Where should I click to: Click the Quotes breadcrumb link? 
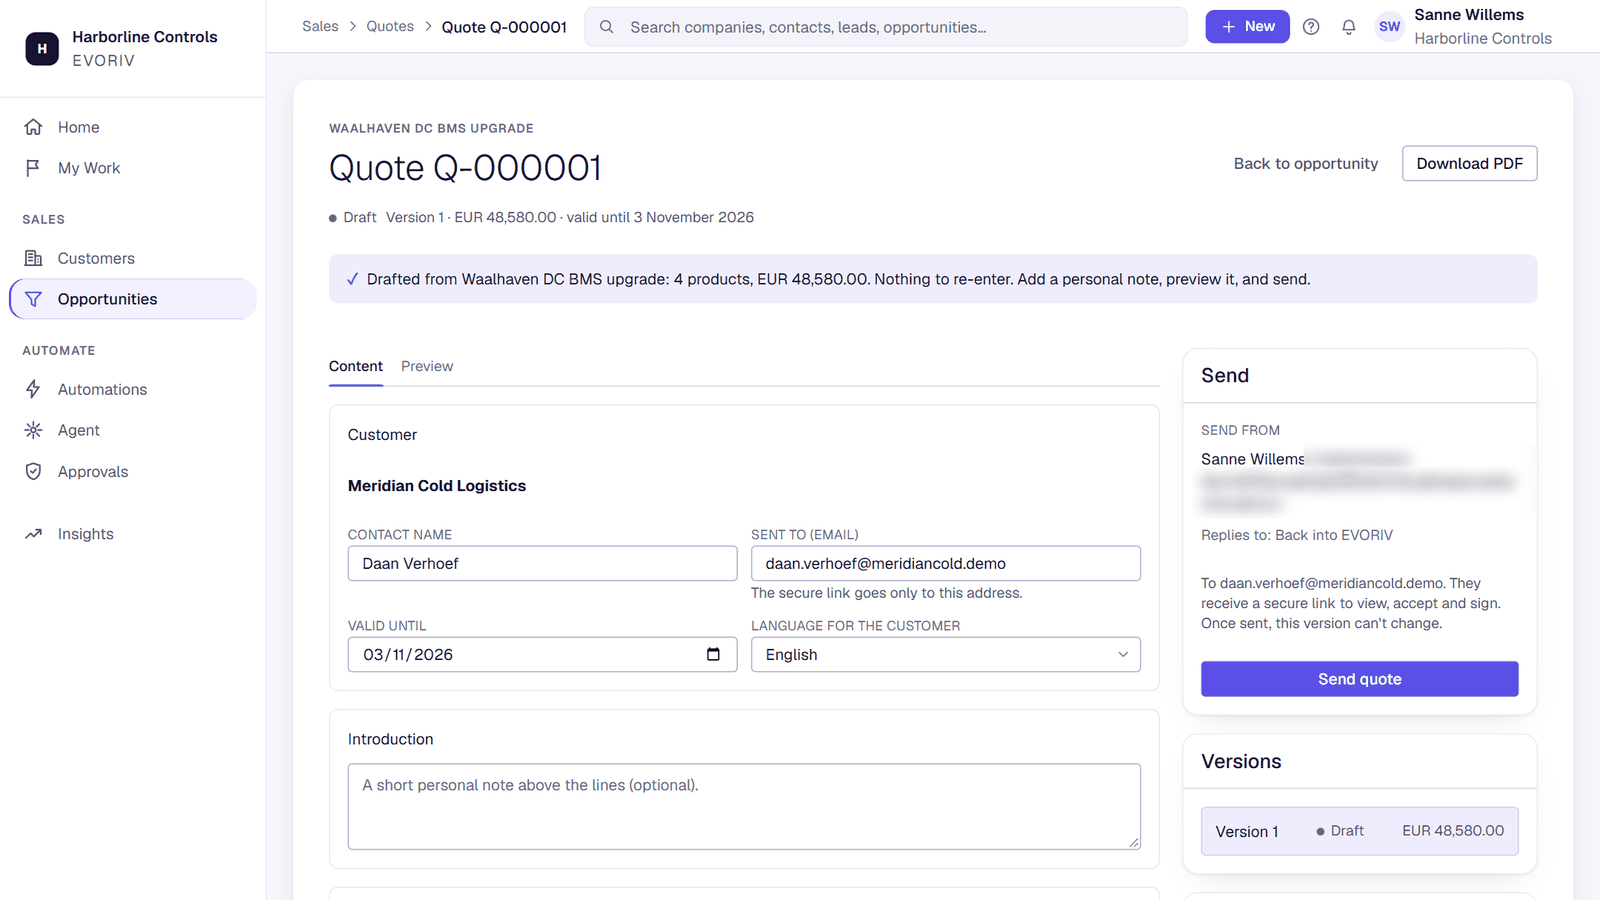coord(390,26)
